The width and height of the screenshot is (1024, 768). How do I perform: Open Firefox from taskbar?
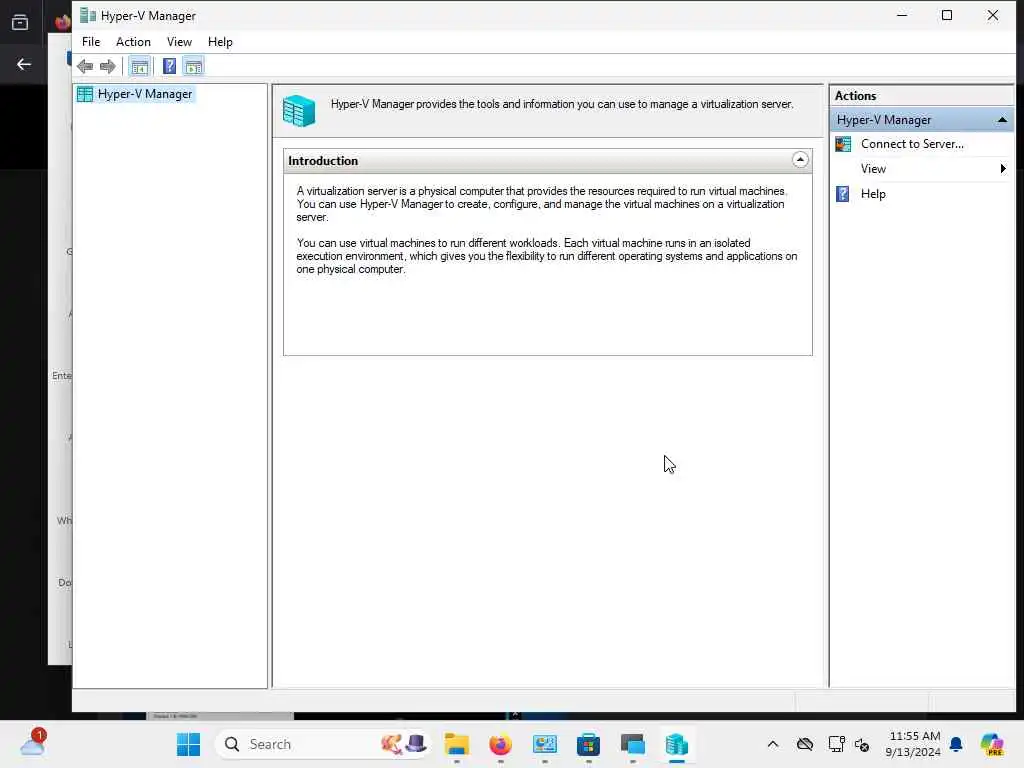coord(500,744)
